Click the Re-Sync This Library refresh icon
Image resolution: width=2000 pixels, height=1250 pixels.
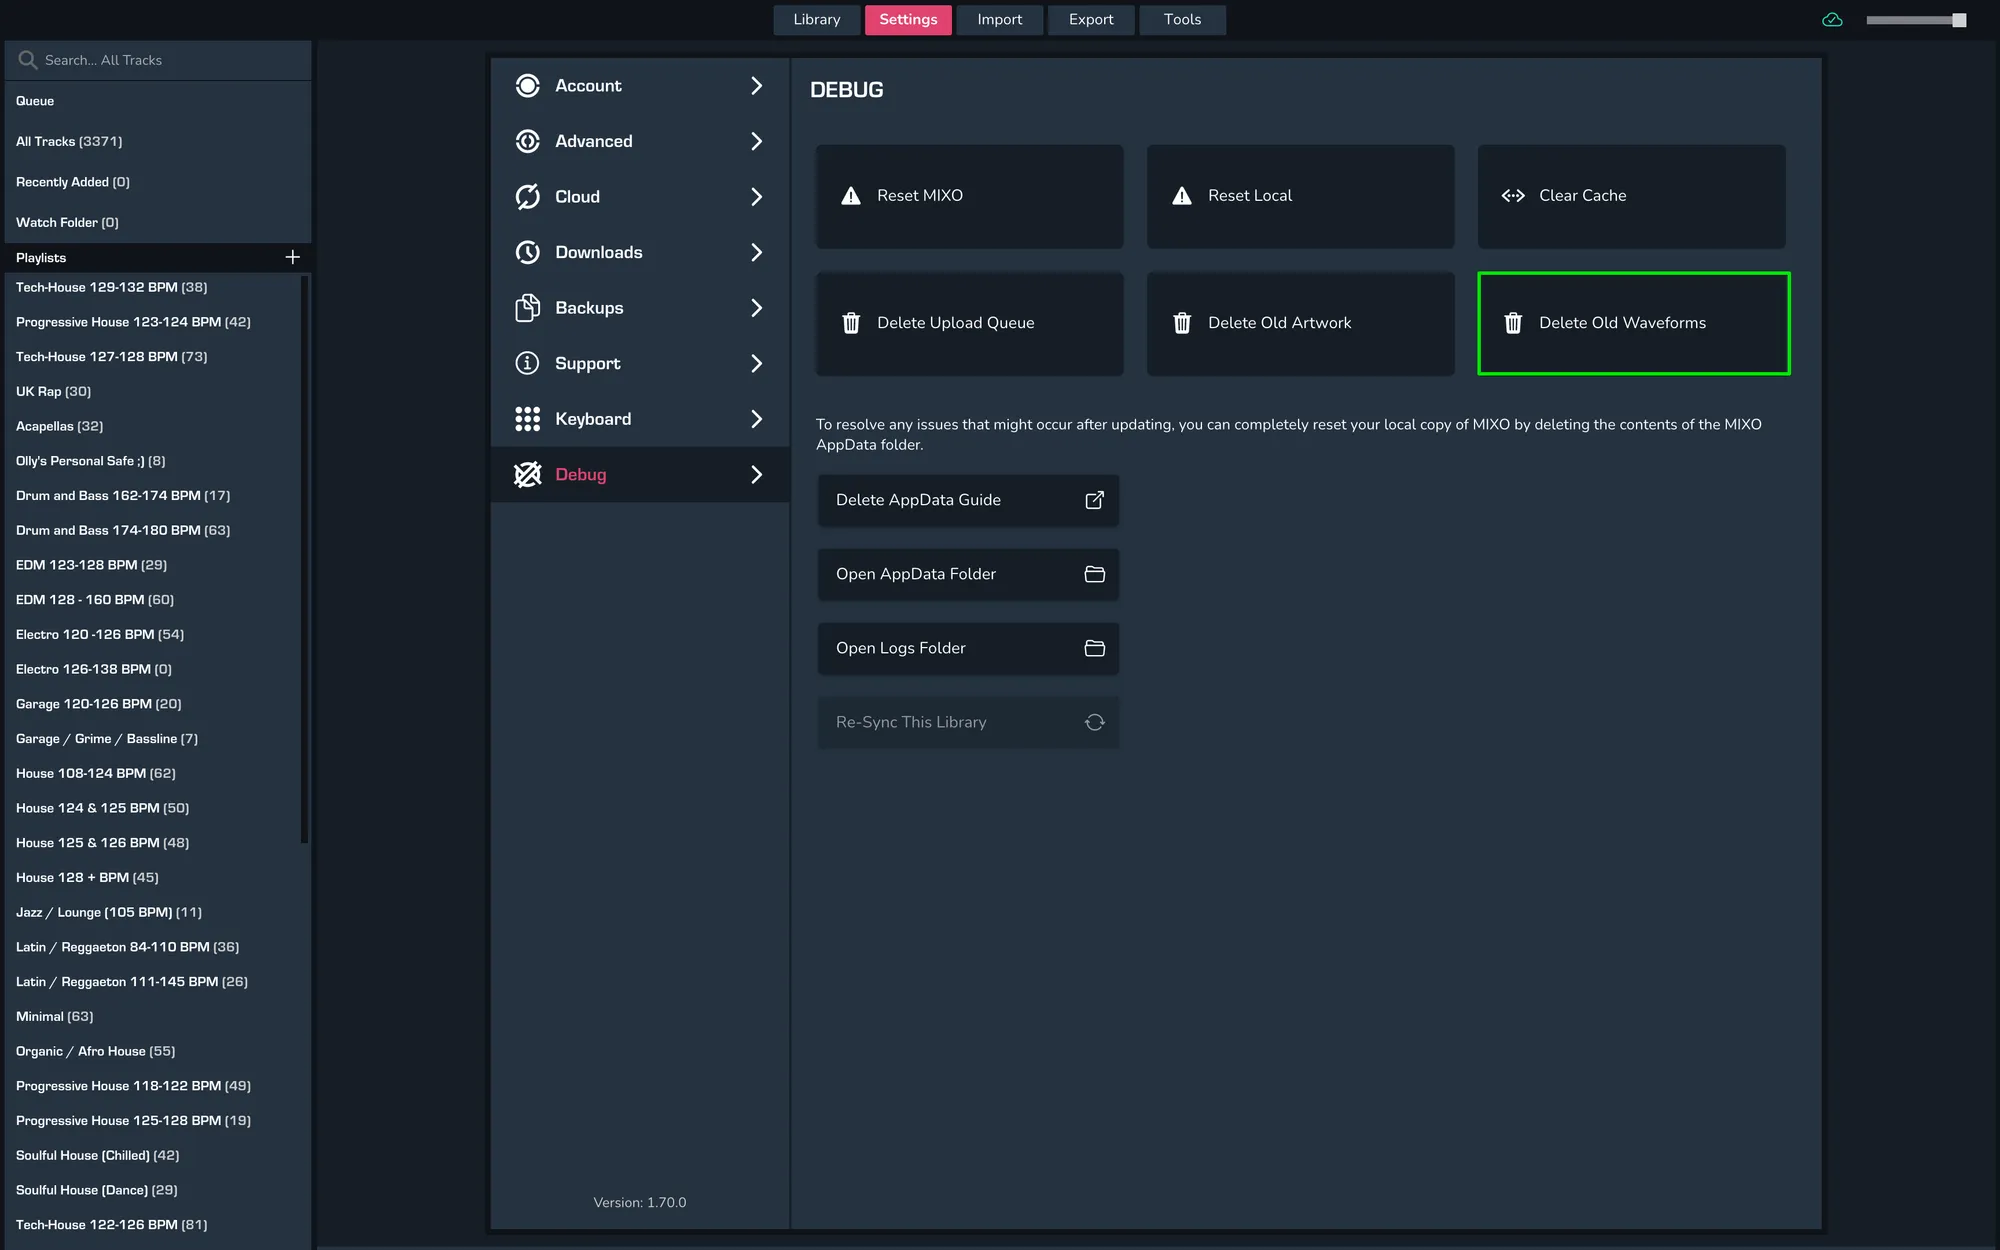point(1095,722)
